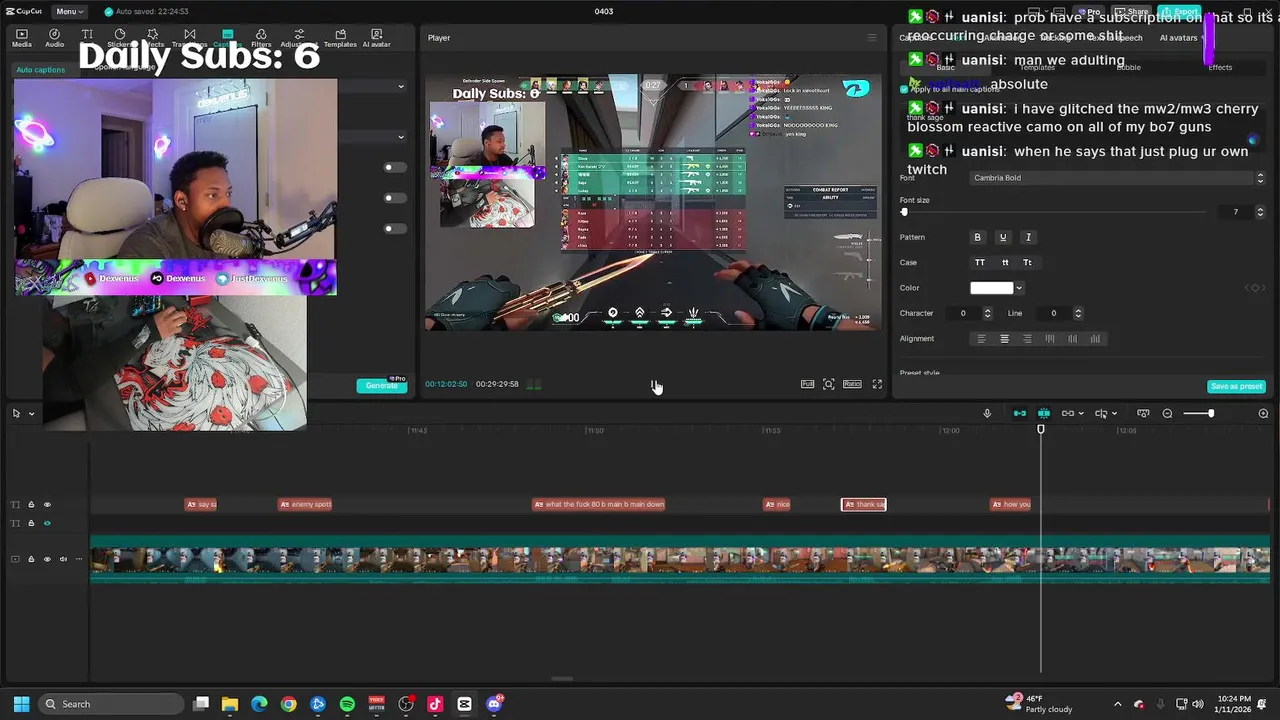The width and height of the screenshot is (1280, 720).
Task: Open Spotify from the taskbar
Action: coord(347,704)
